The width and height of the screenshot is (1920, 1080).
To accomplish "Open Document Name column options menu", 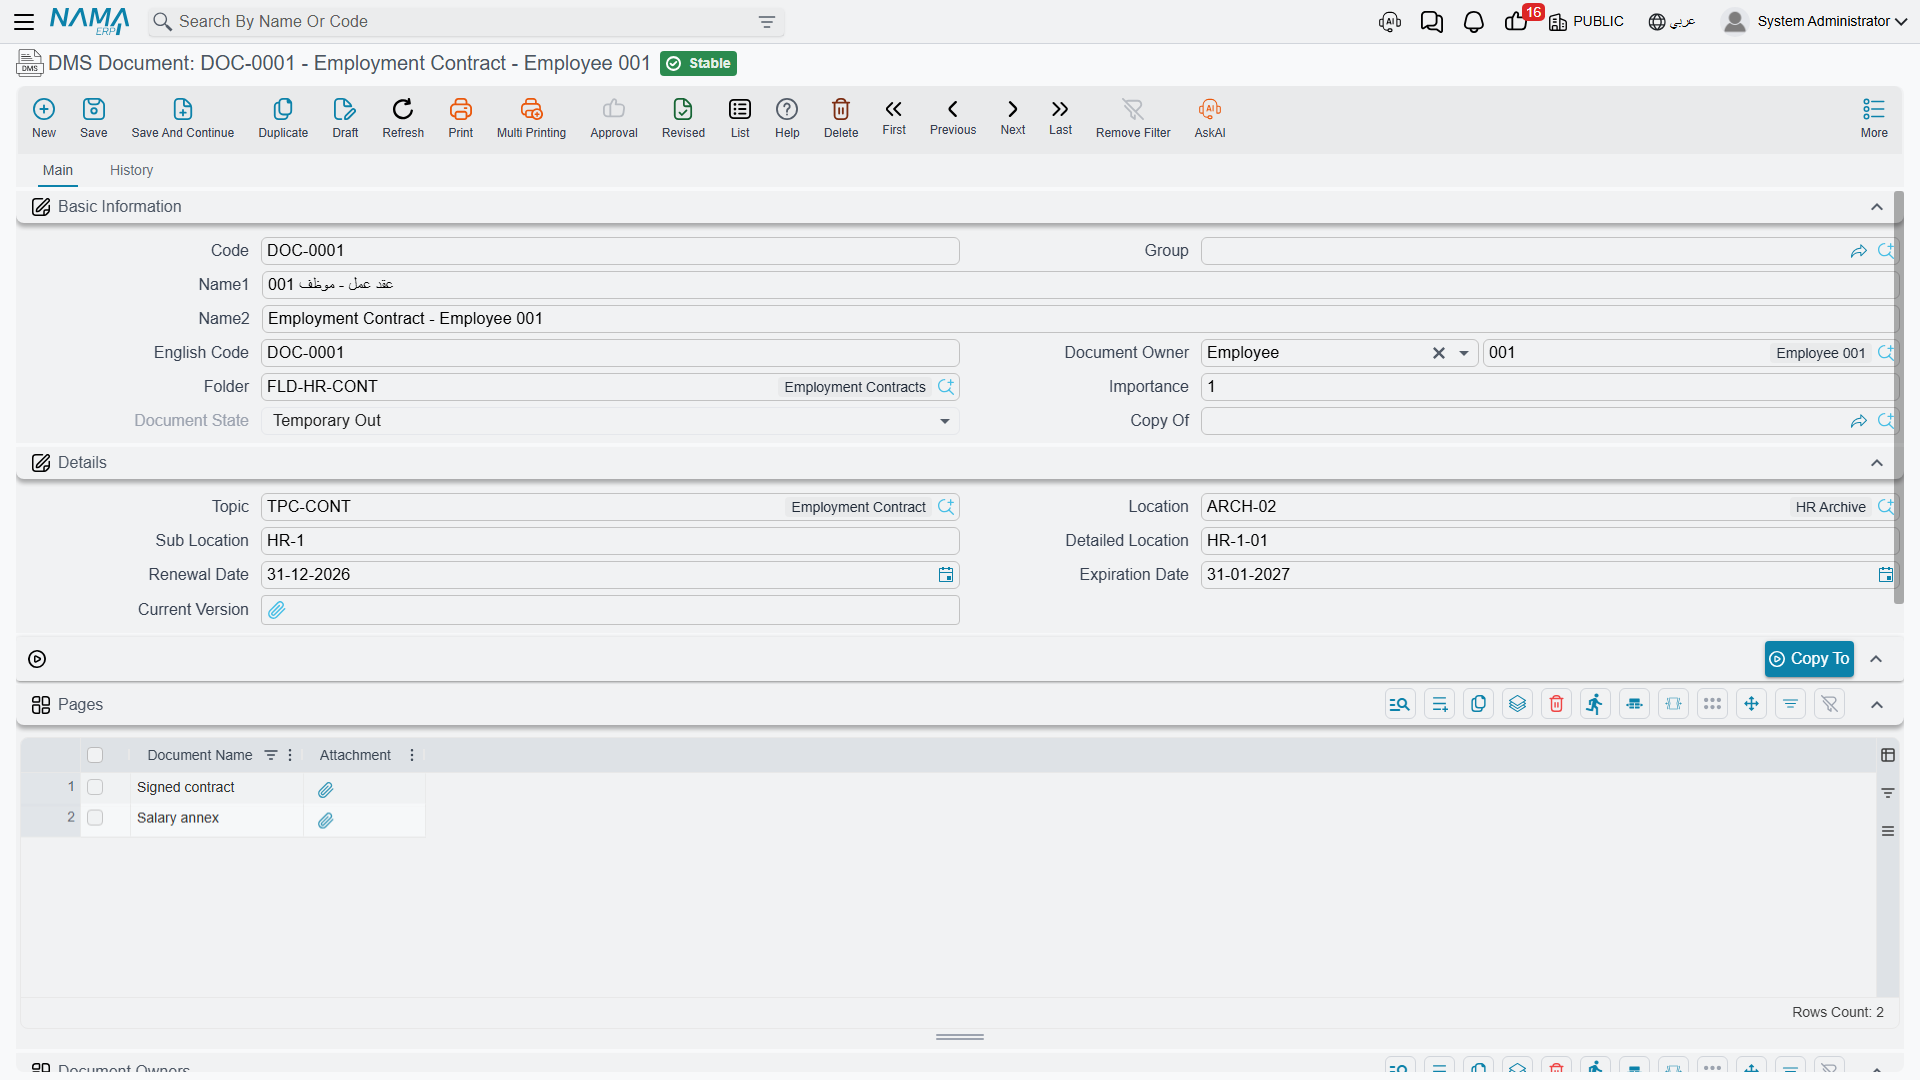I will click(x=290, y=755).
